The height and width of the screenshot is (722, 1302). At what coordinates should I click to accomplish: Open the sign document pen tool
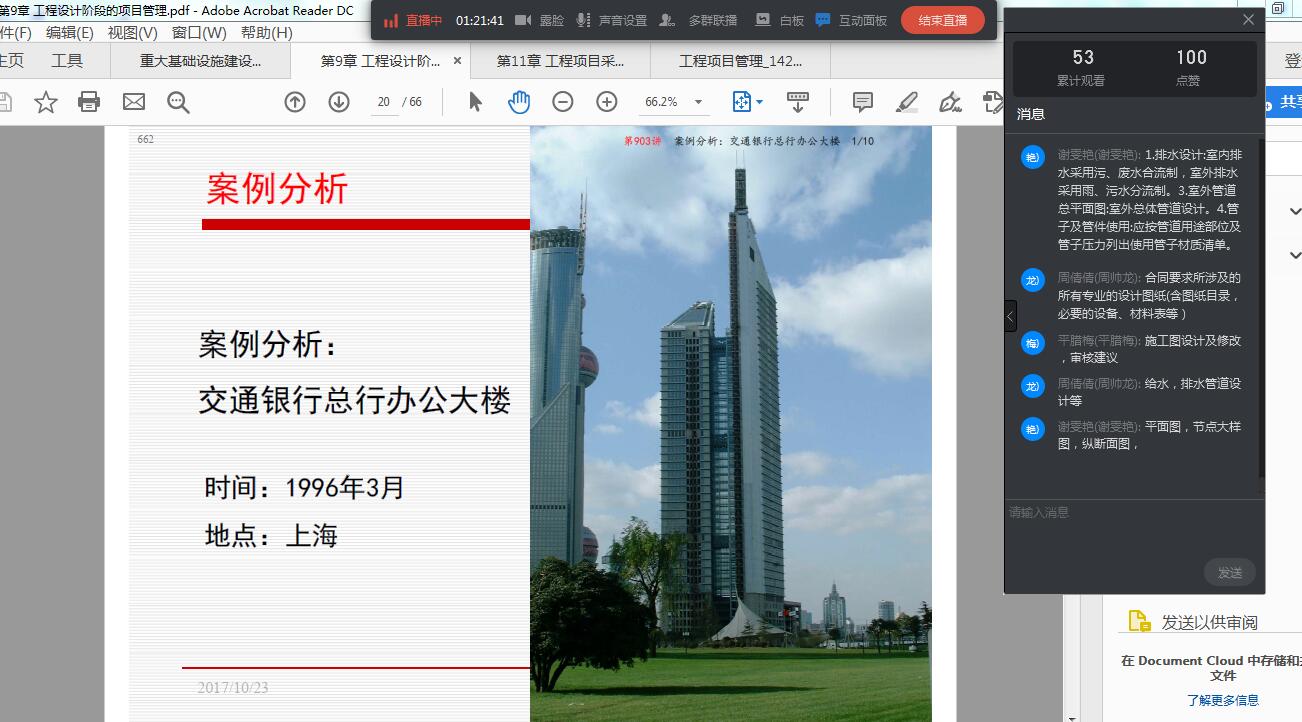click(x=951, y=102)
